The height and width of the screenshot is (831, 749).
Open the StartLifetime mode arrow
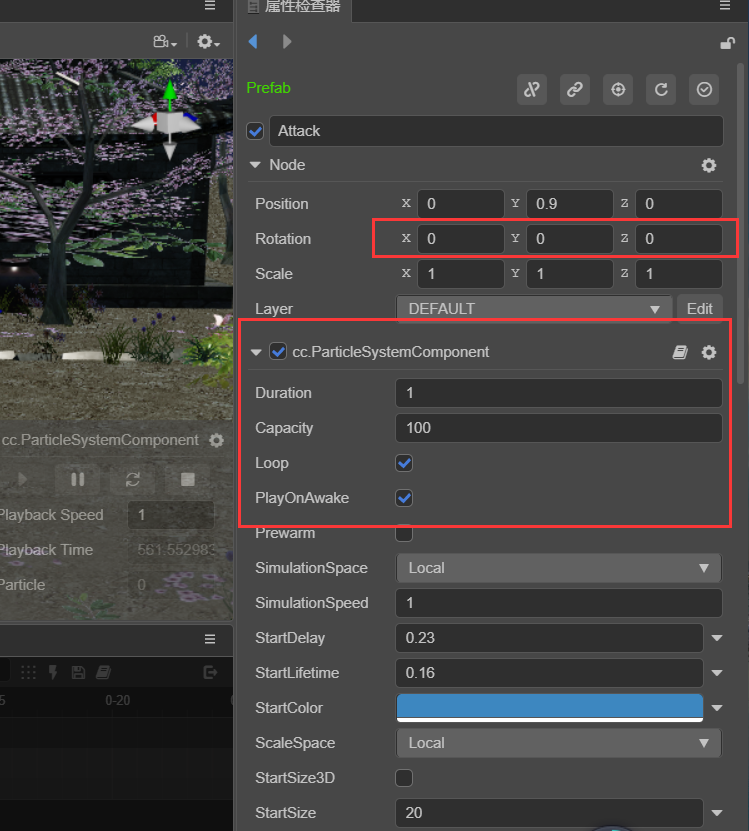coord(717,673)
